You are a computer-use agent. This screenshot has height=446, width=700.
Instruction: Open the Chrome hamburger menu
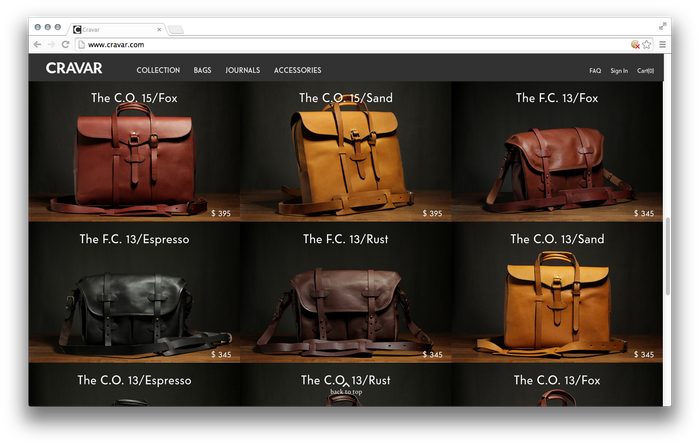tap(662, 44)
